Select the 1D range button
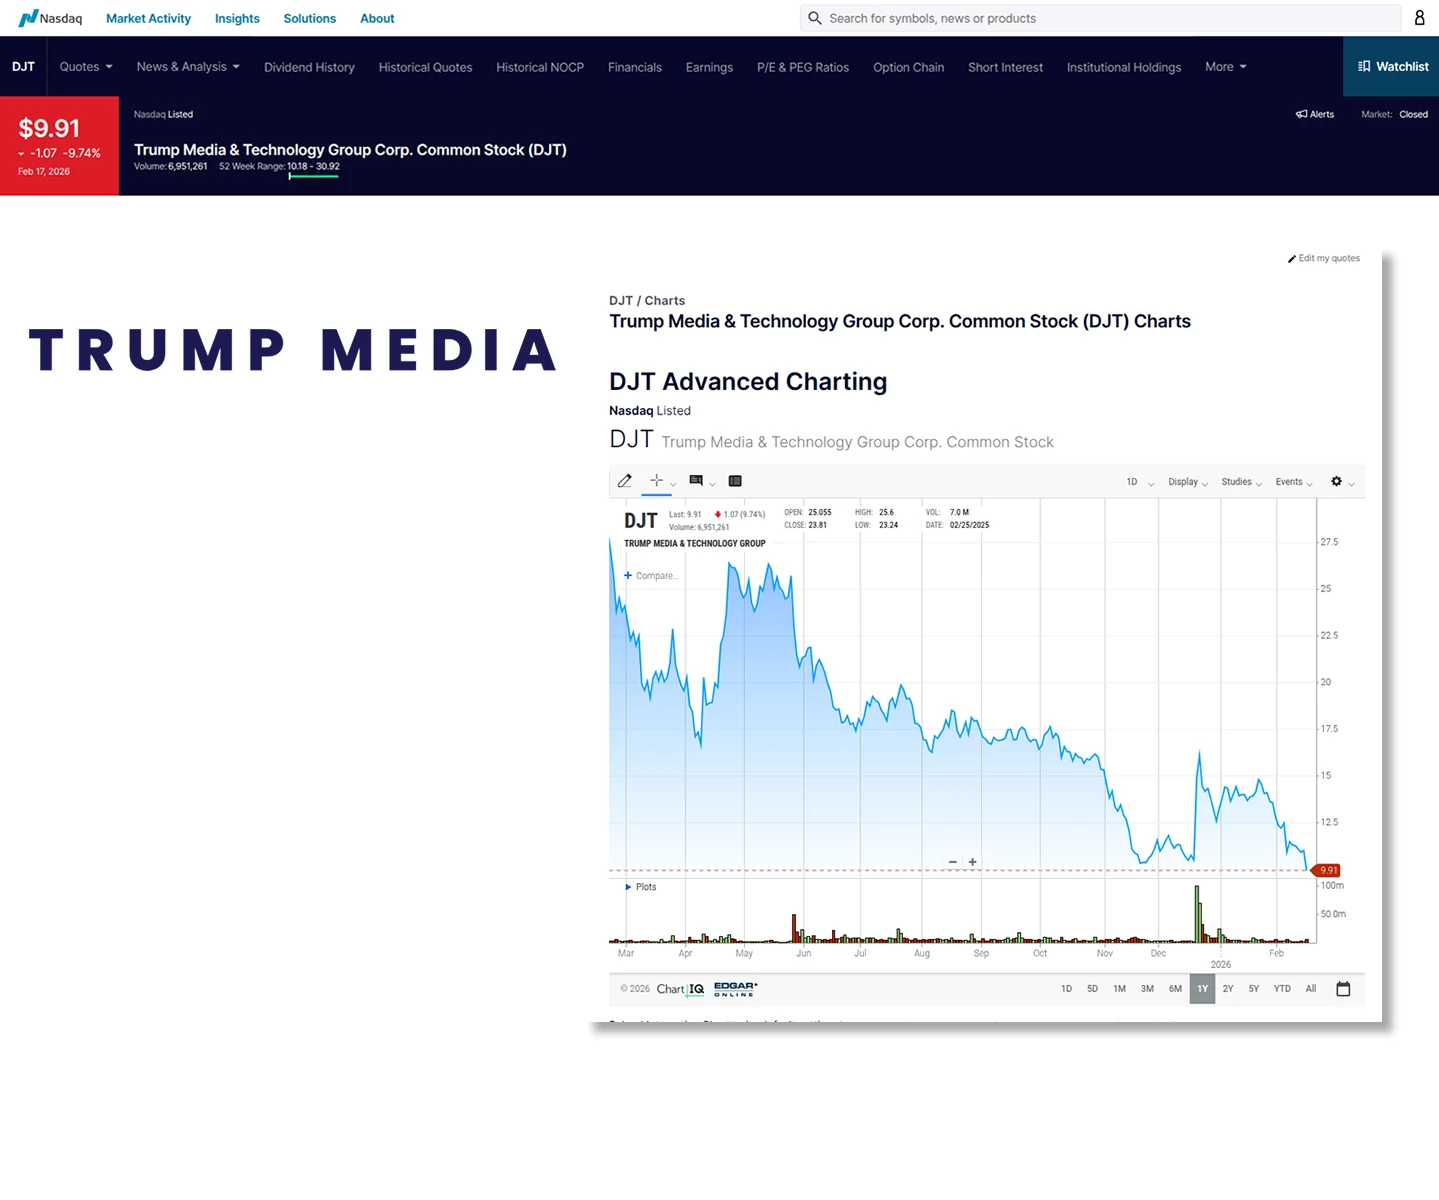 [x=1066, y=989]
